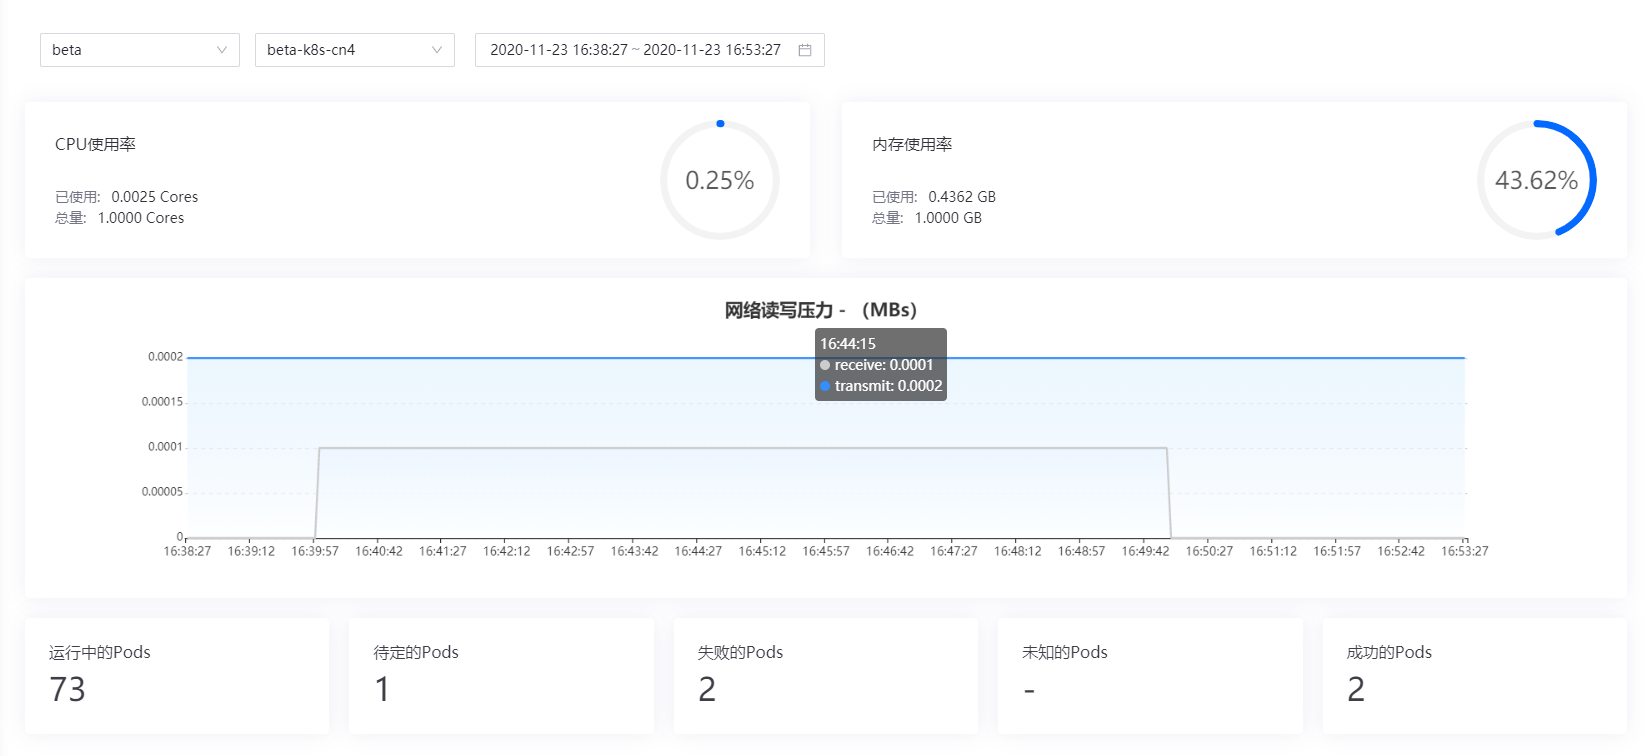This screenshot has width=1646, height=756.
Task: Click the CPU使用率 title
Action: (x=95, y=144)
